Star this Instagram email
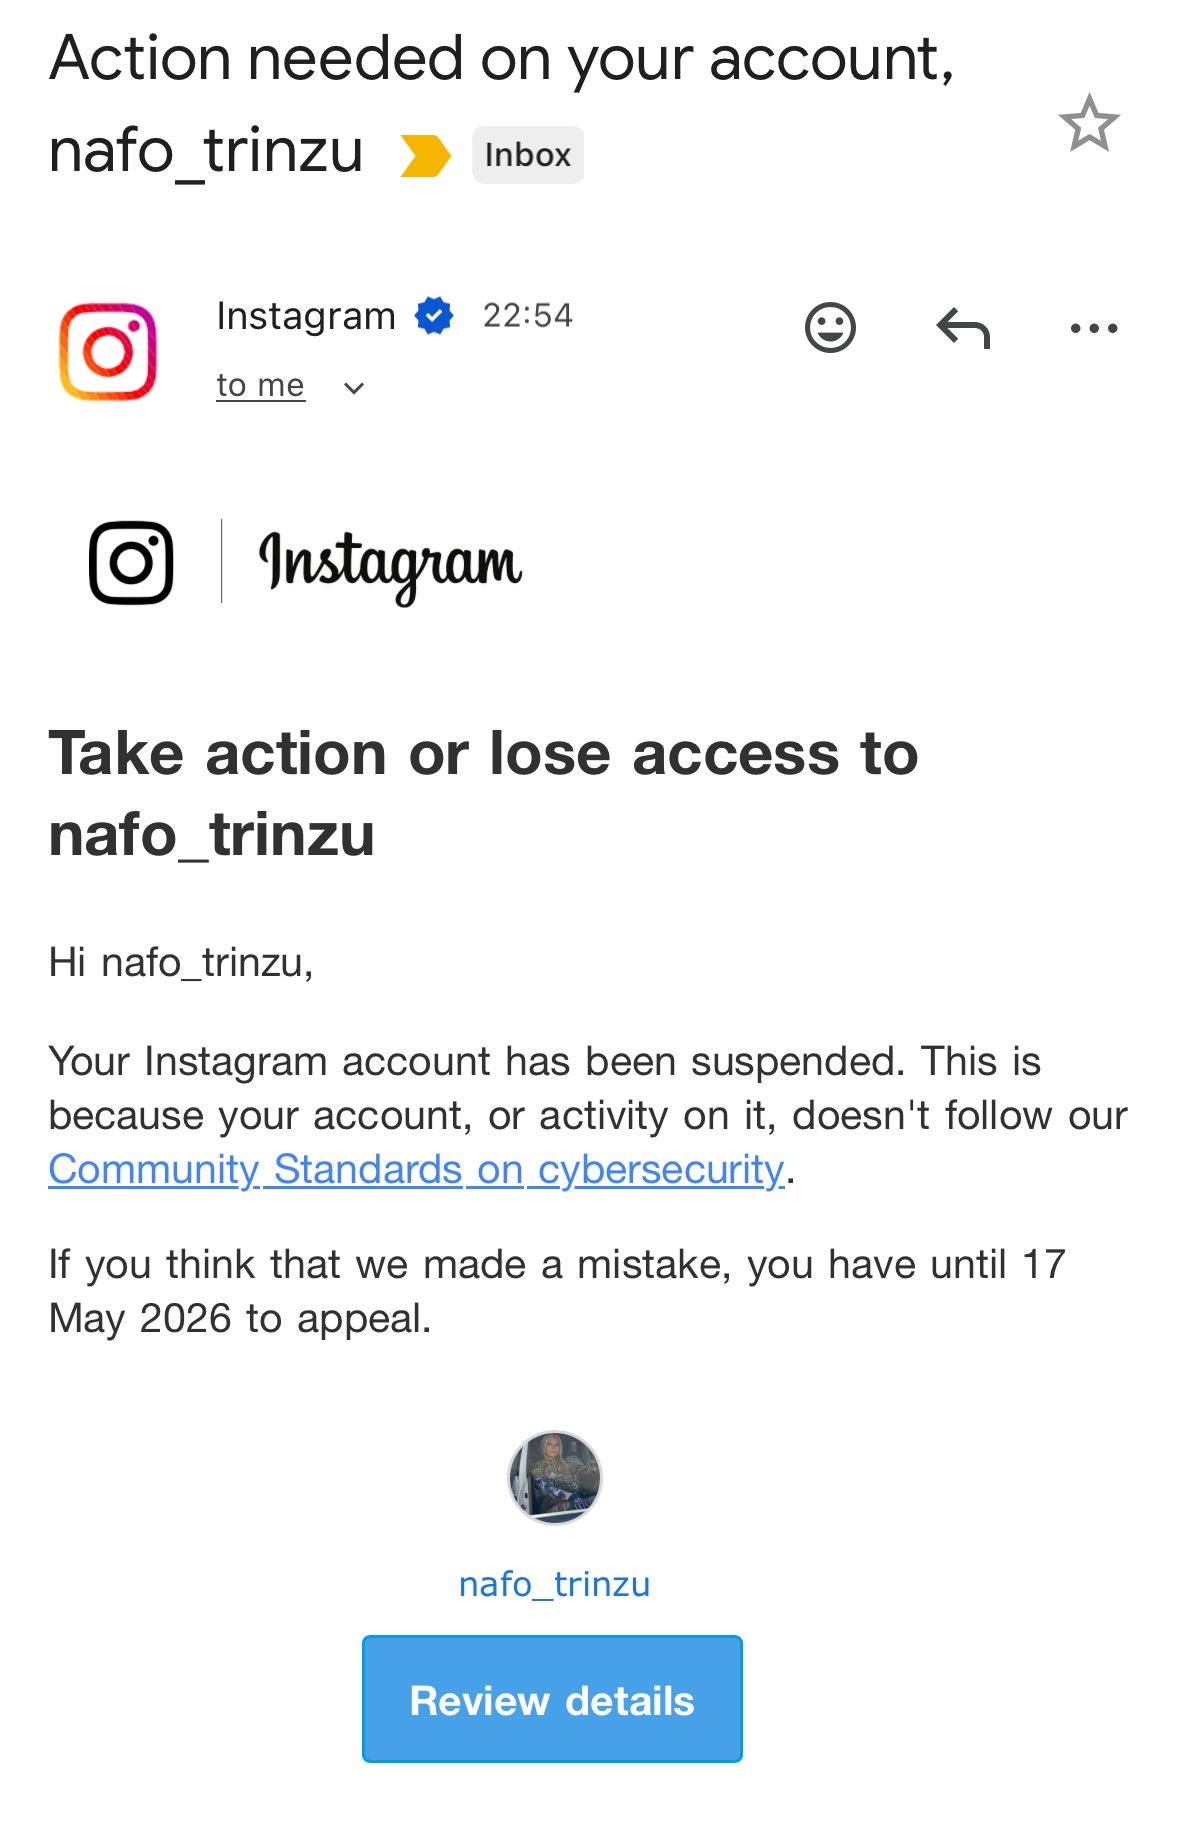Viewport: 1179px width, 1835px height. 1088,124
